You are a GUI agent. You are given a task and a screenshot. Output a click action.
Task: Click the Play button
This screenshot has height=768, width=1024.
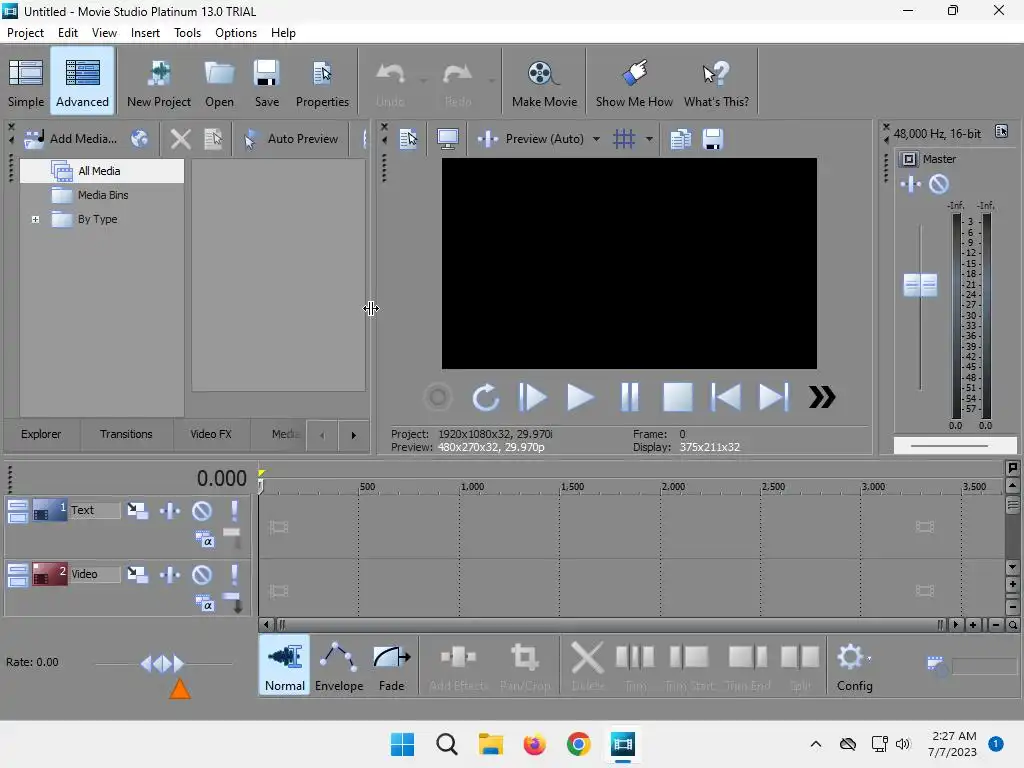[x=580, y=397]
